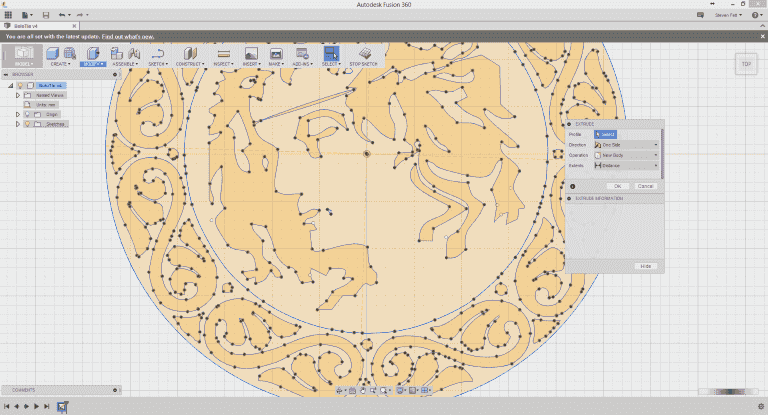This screenshot has width=768, height=415.
Task: Open the Find out what's new link
Action: pyautogui.click(x=127, y=37)
